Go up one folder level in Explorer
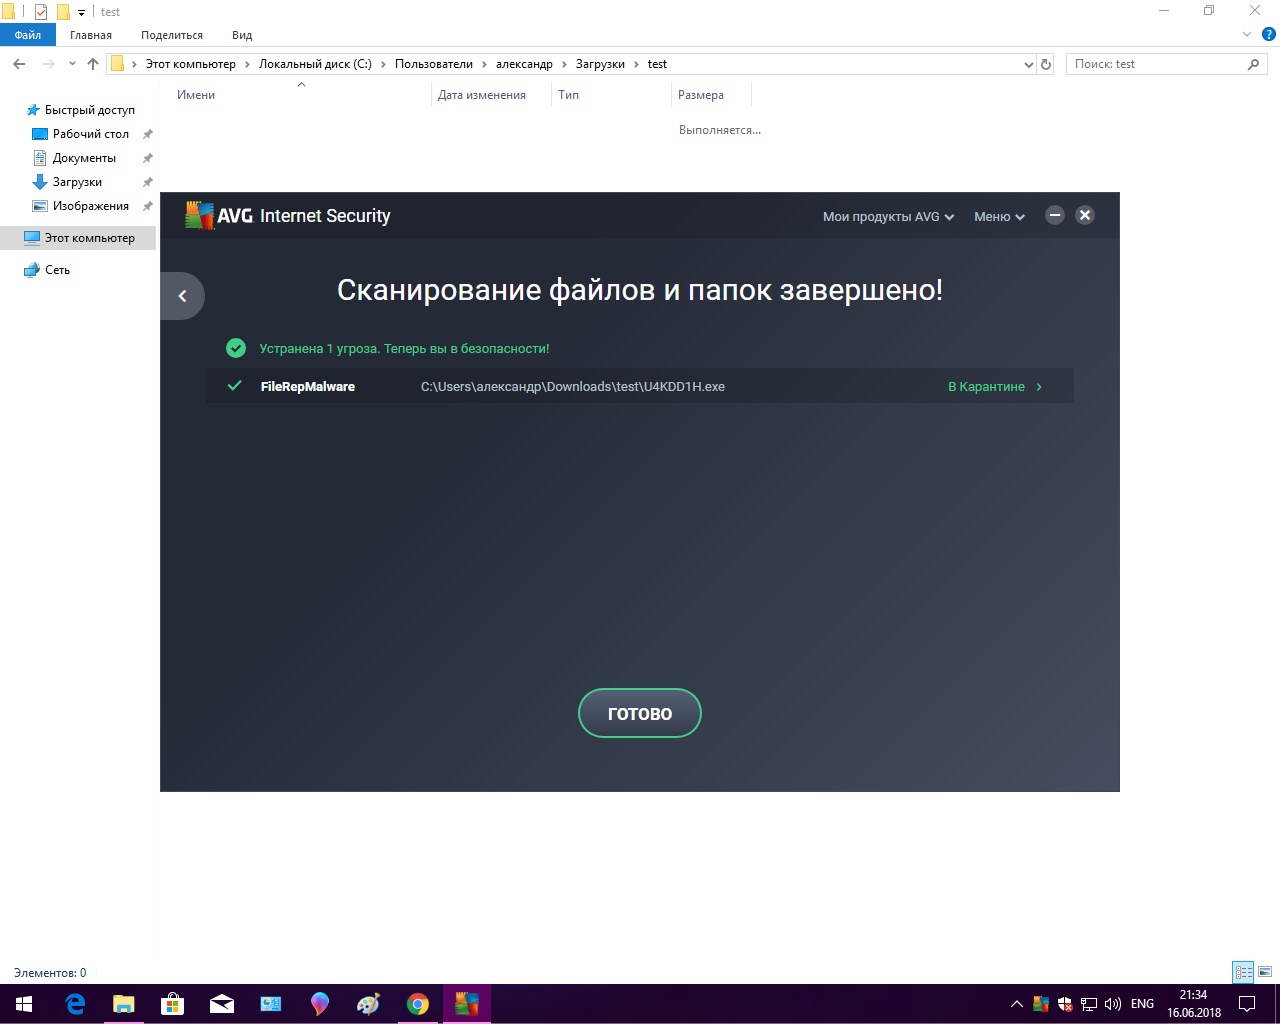Screen dimensions: 1280x1024 click(93, 64)
